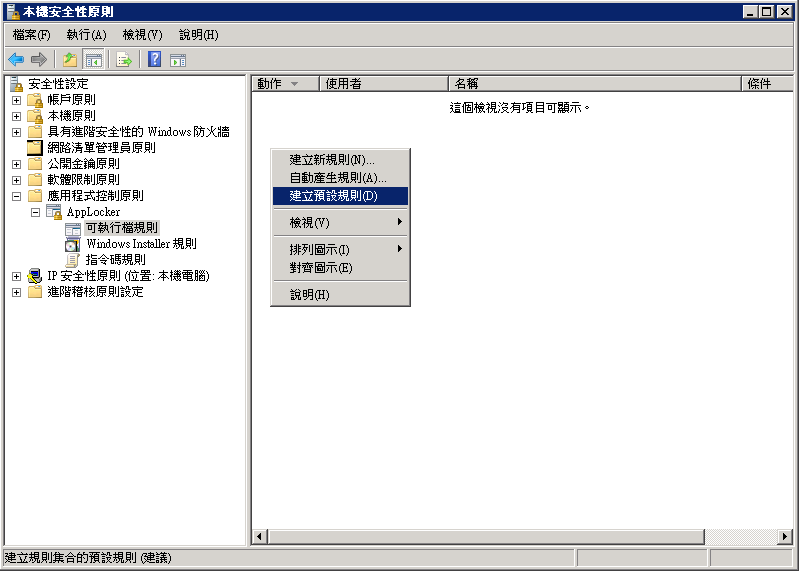This screenshot has height=571, width=799.
Task: Collapse the AppLocker tree node
Action: coord(35,212)
